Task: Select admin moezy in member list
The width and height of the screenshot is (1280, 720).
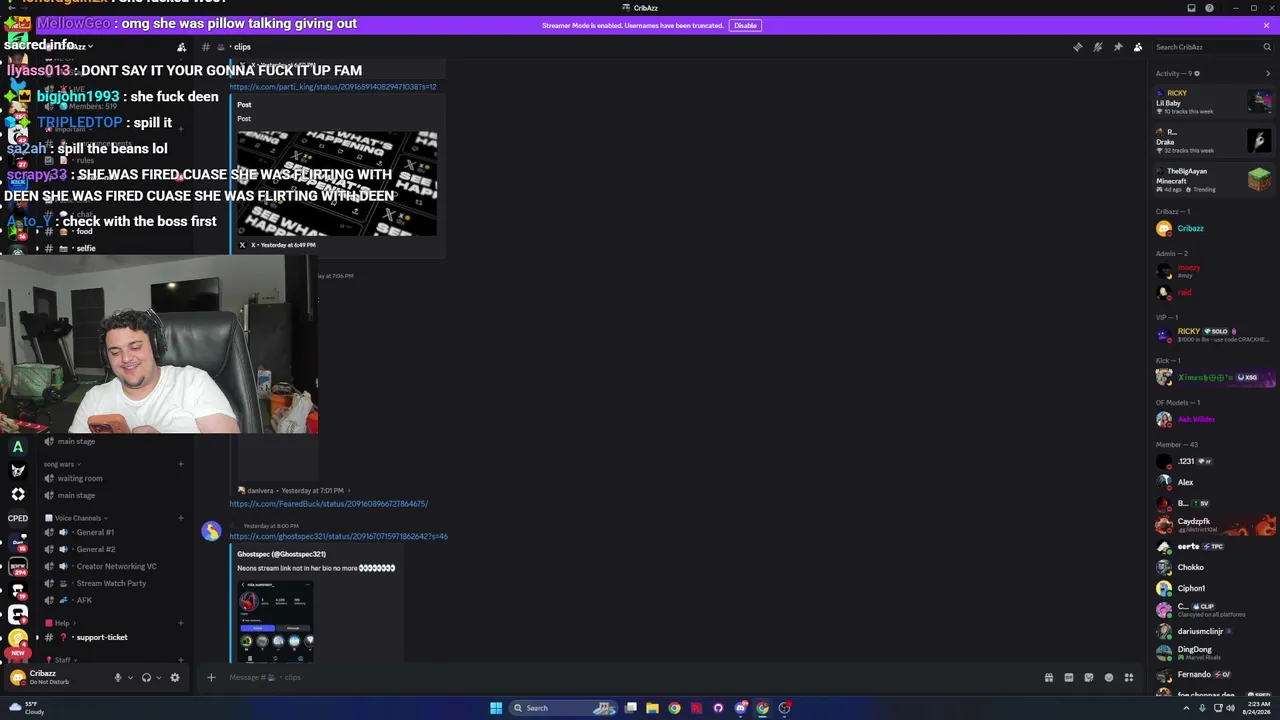Action: click(x=1214, y=271)
